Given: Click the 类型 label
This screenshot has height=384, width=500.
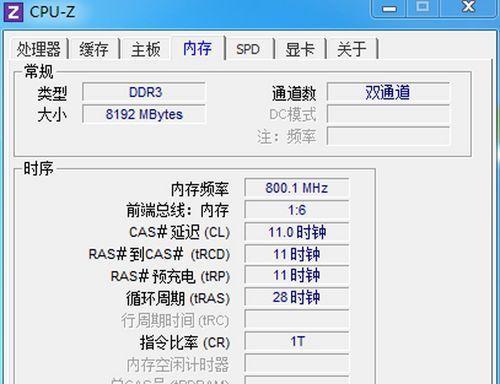Looking at the screenshot, I should tap(52, 94).
